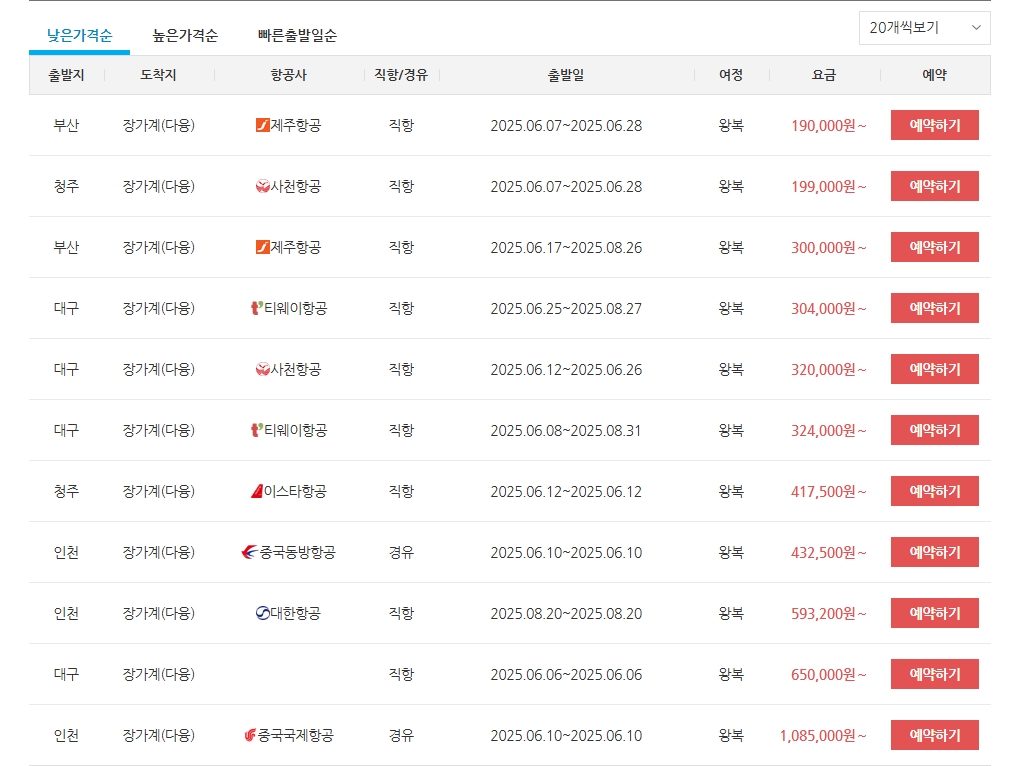The height and width of the screenshot is (766, 1019).
Task: Click the 예약 column header
Action: (x=935, y=75)
